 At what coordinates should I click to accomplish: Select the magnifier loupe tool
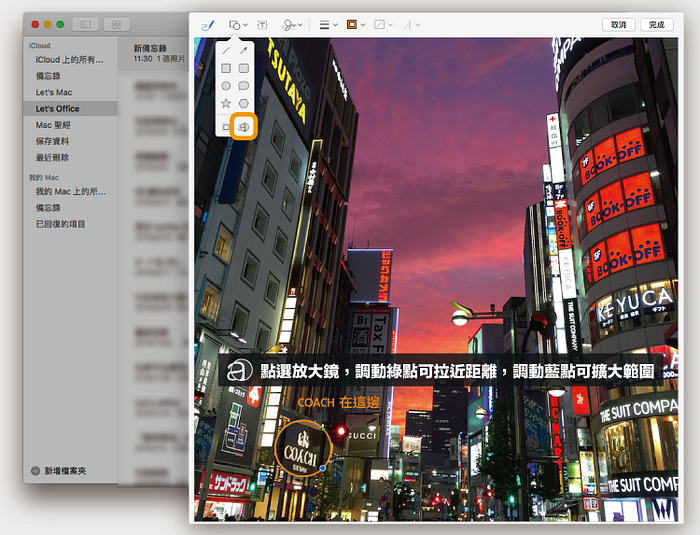coord(244,127)
